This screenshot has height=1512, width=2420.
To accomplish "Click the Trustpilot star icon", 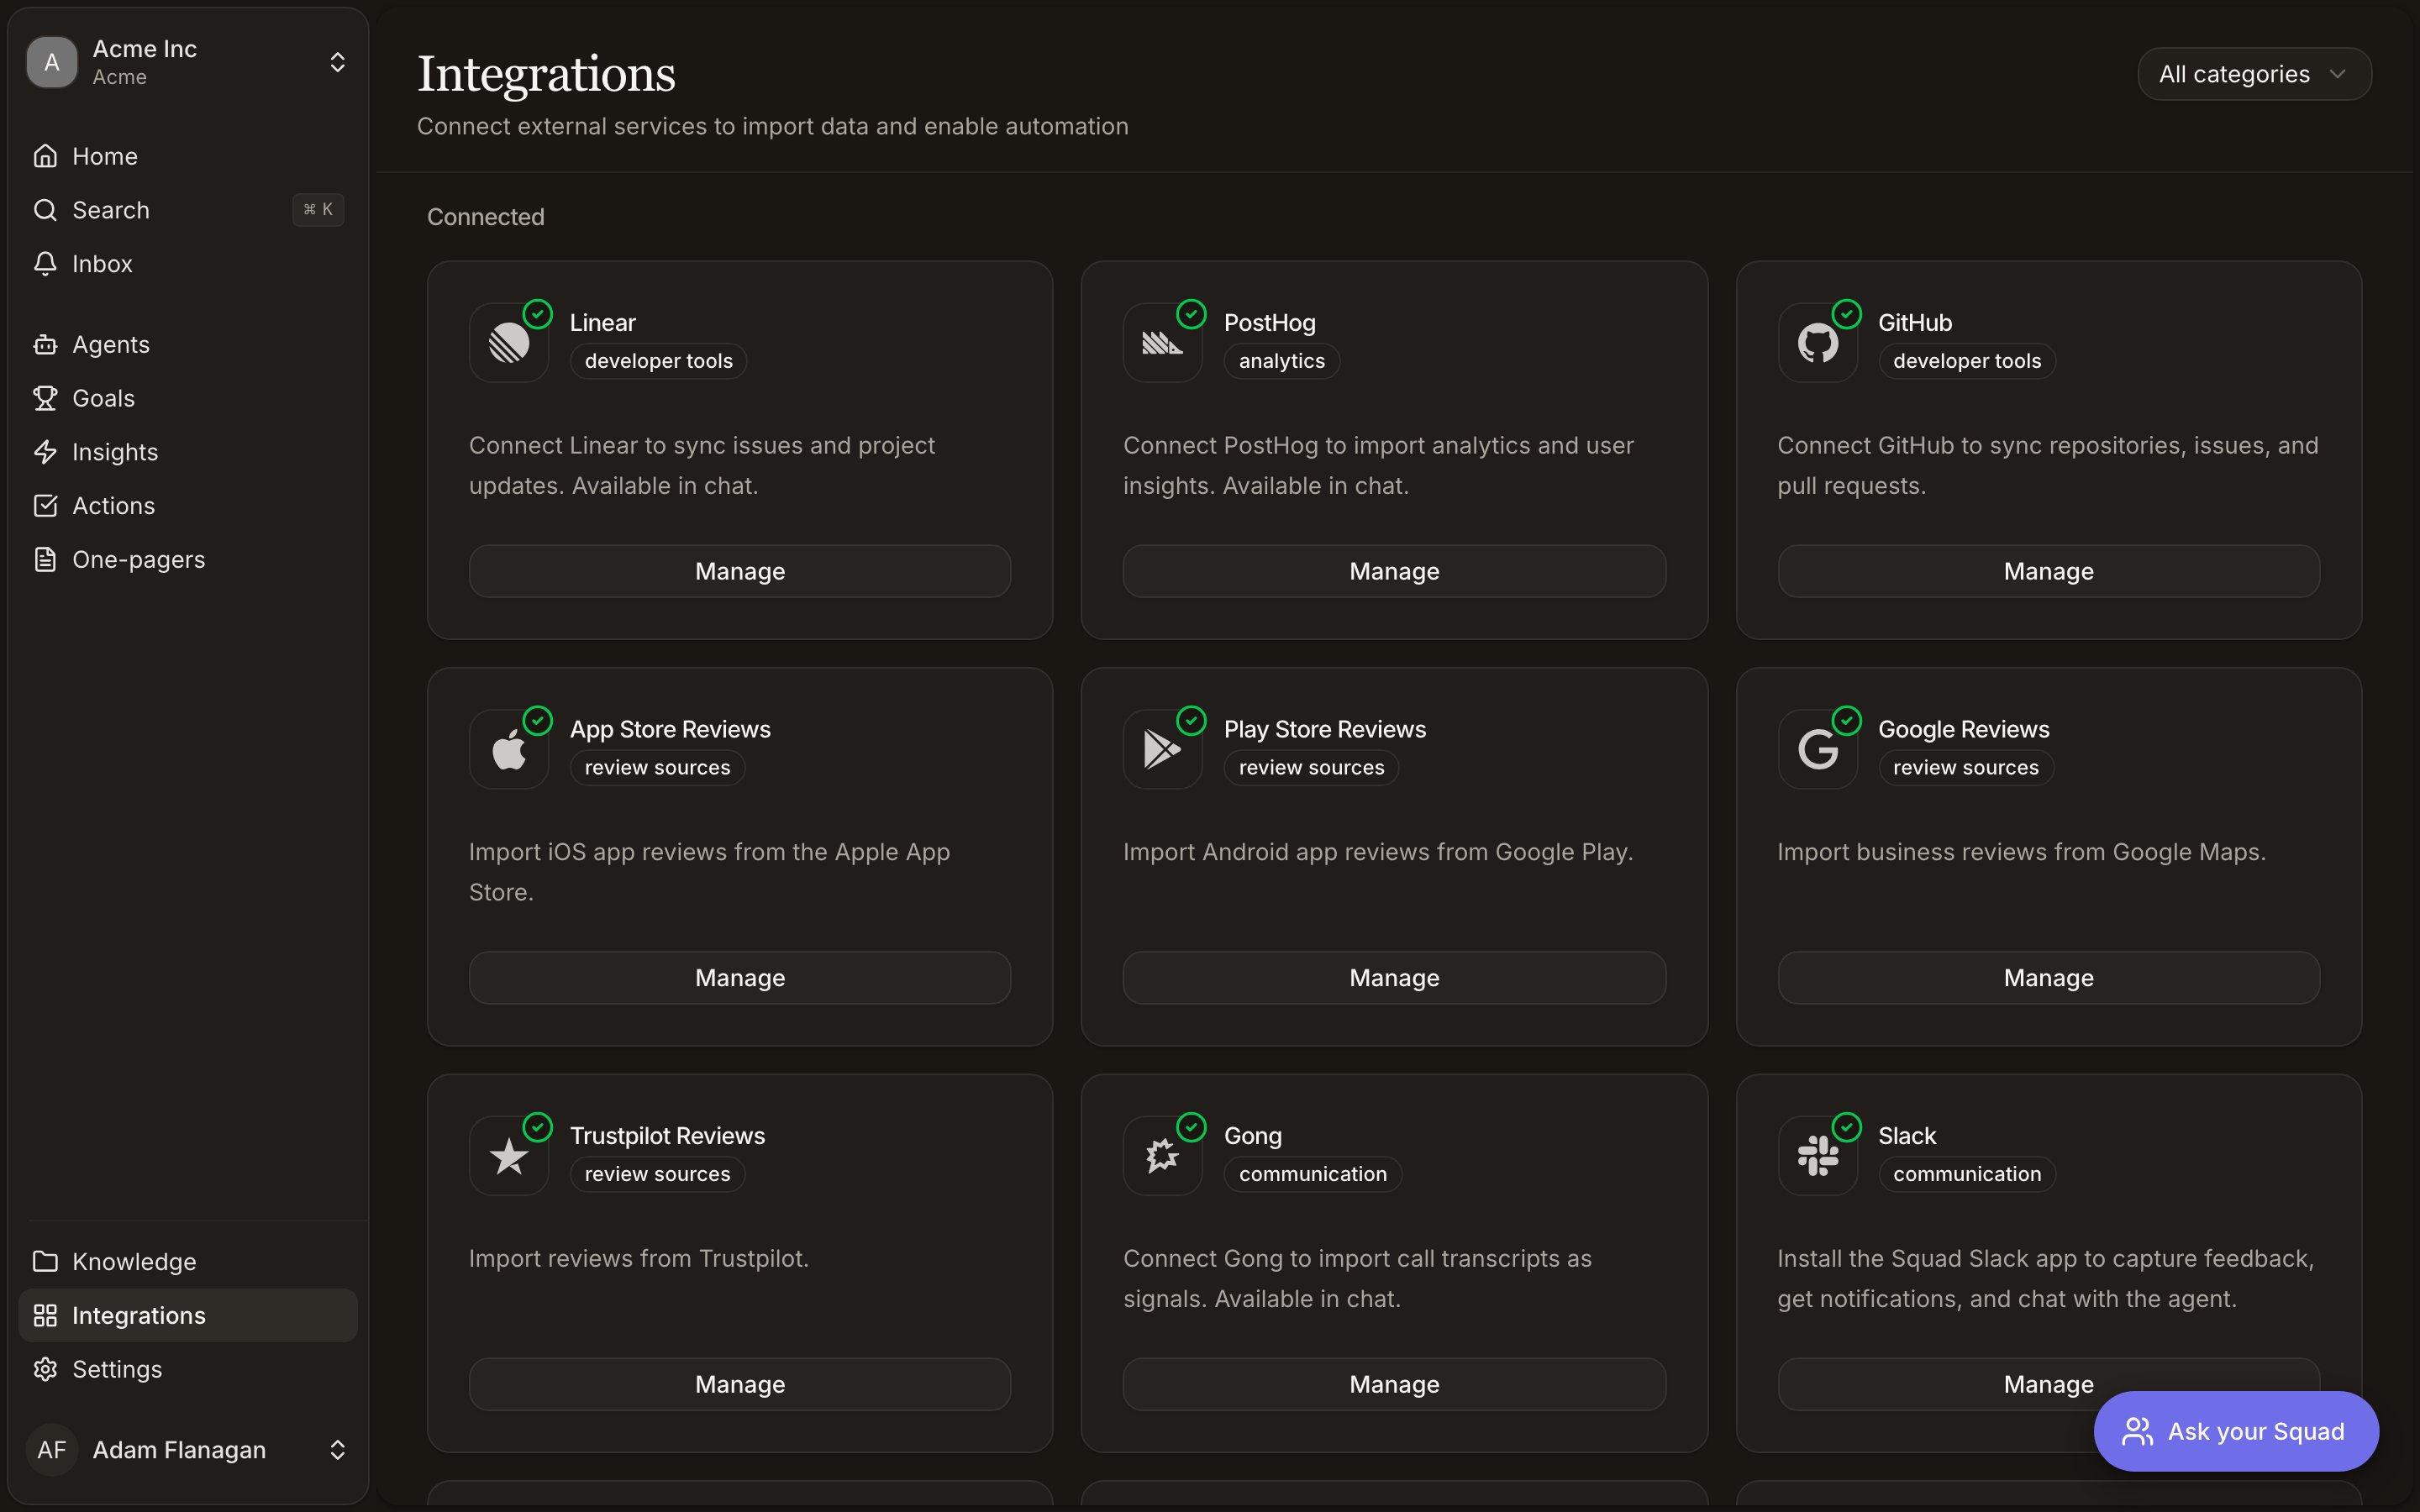I will click(509, 1156).
